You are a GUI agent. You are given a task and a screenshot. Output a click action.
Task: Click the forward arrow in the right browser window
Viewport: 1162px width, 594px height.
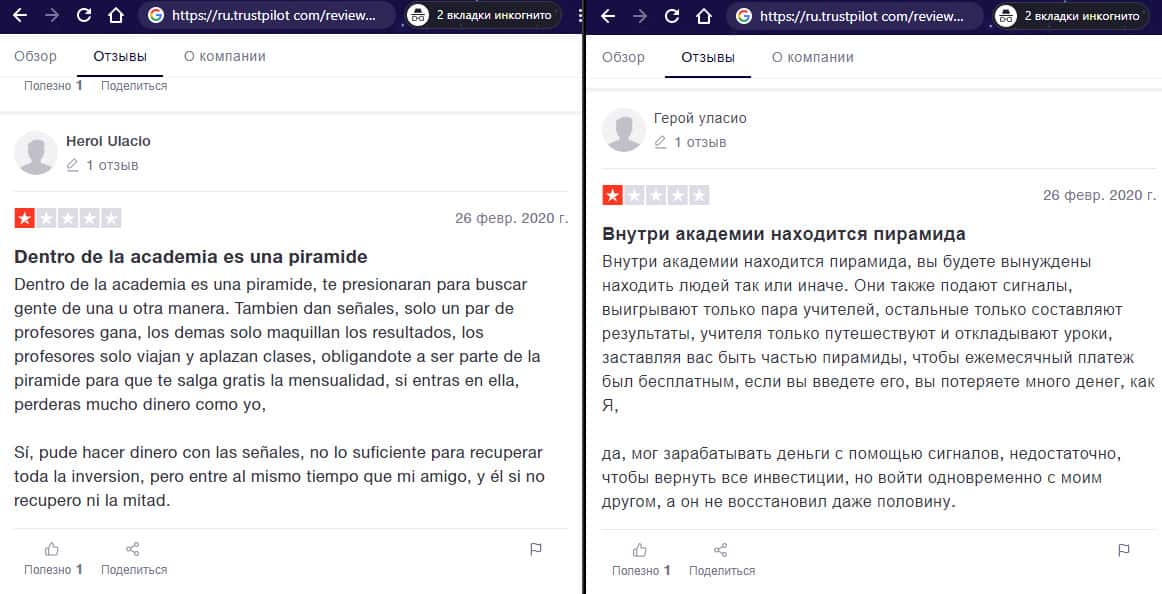[x=640, y=16]
